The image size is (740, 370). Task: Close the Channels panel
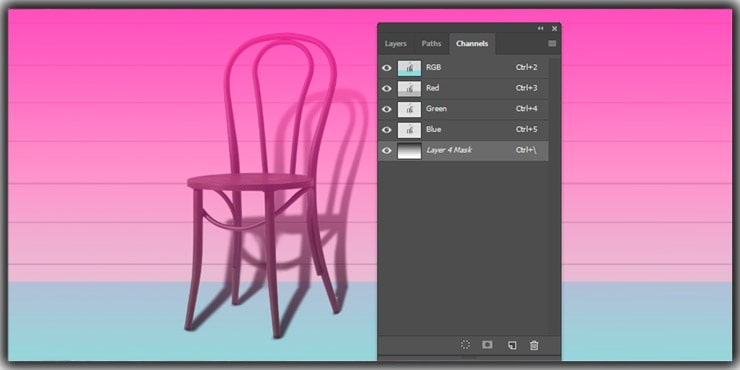[555, 28]
